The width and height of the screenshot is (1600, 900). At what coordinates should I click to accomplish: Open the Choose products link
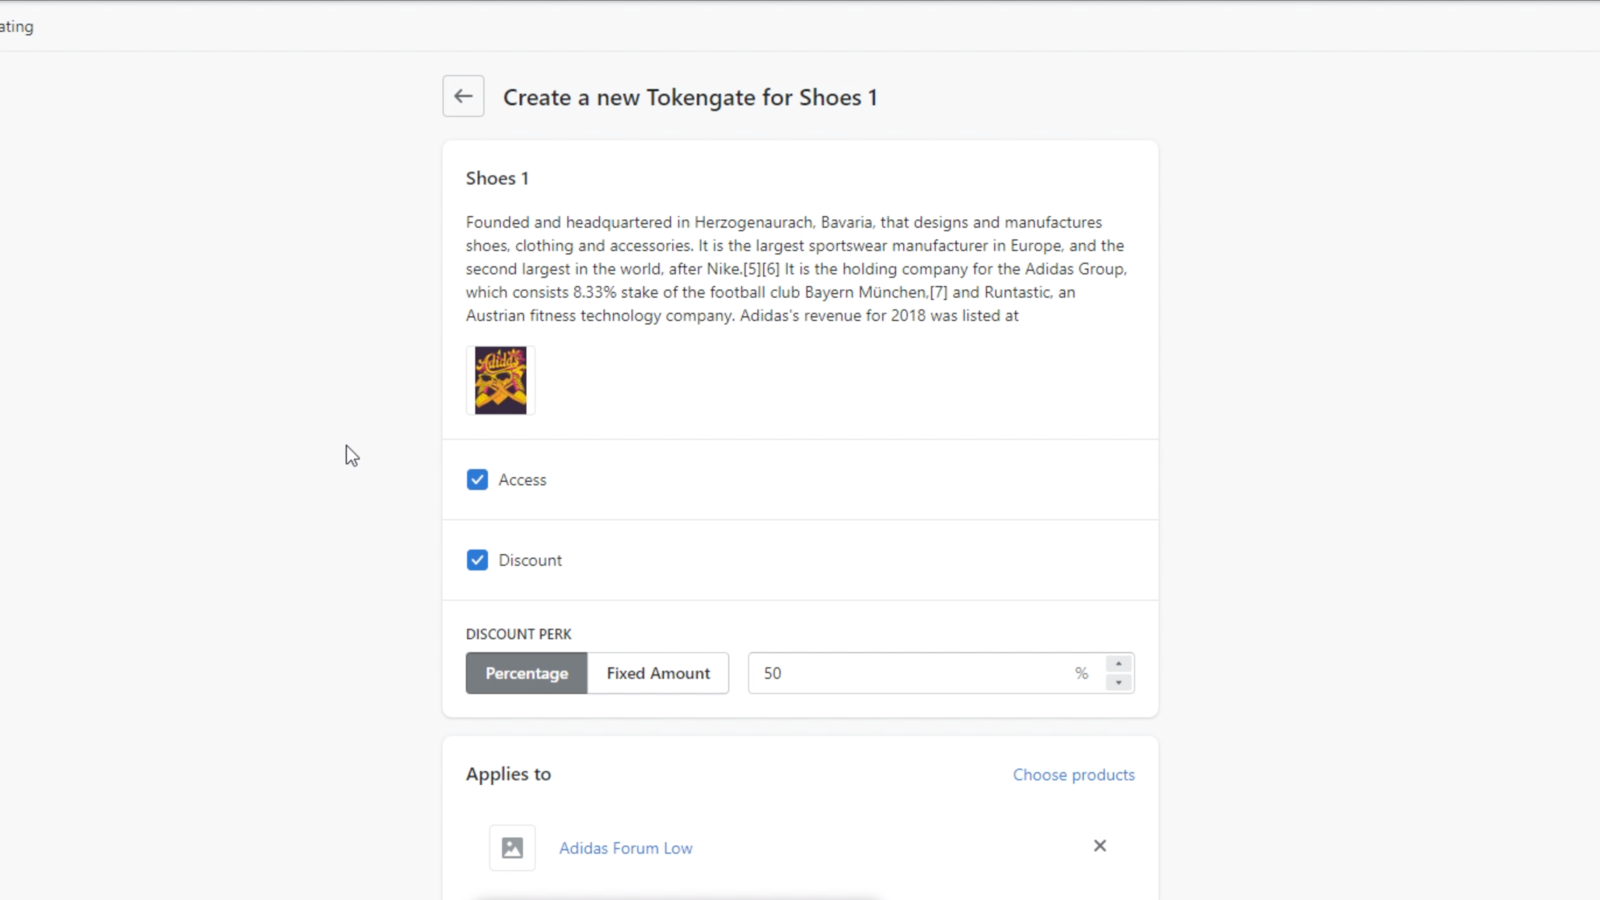1074,775
